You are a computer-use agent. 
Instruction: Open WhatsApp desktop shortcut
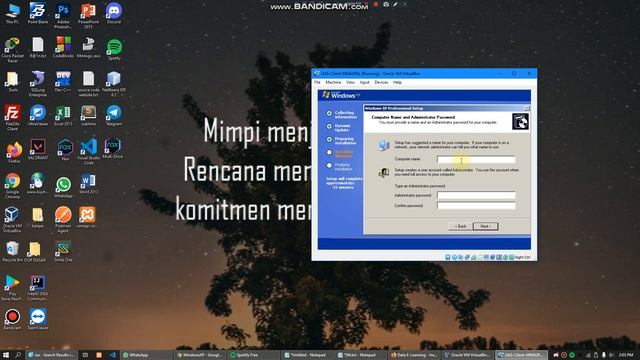click(63, 187)
